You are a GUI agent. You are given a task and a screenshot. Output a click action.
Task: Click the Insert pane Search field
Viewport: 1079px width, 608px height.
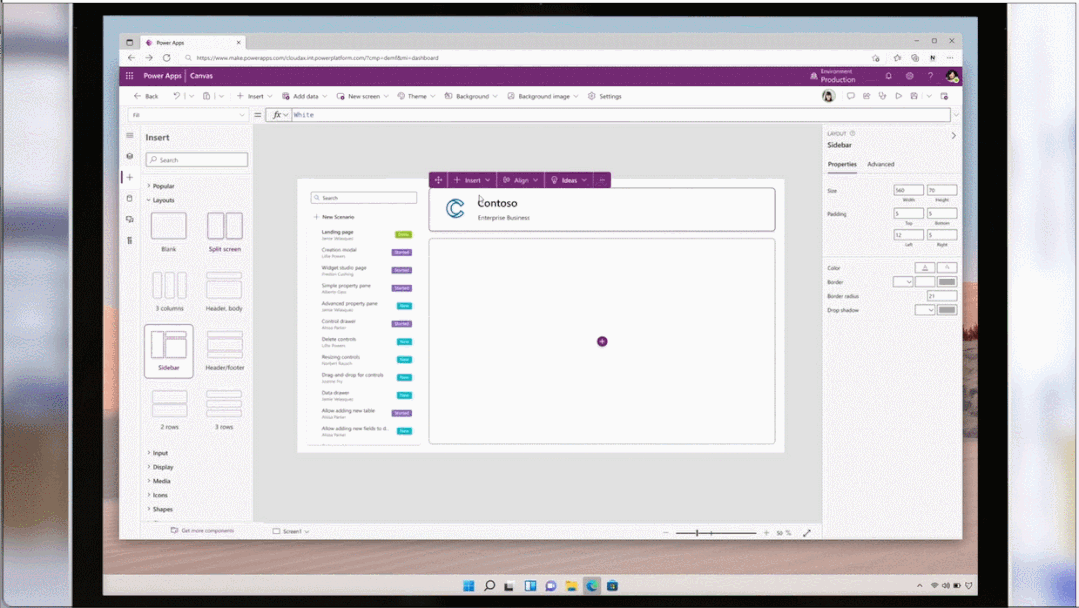click(x=197, y=160)
